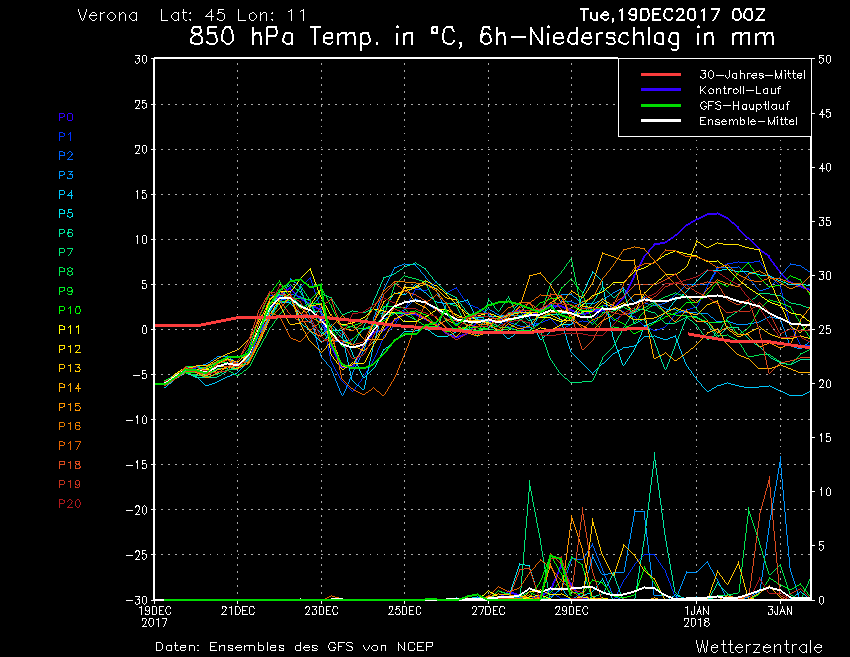Click the Verona location name

pyautogui.click(x=108, y=15)
